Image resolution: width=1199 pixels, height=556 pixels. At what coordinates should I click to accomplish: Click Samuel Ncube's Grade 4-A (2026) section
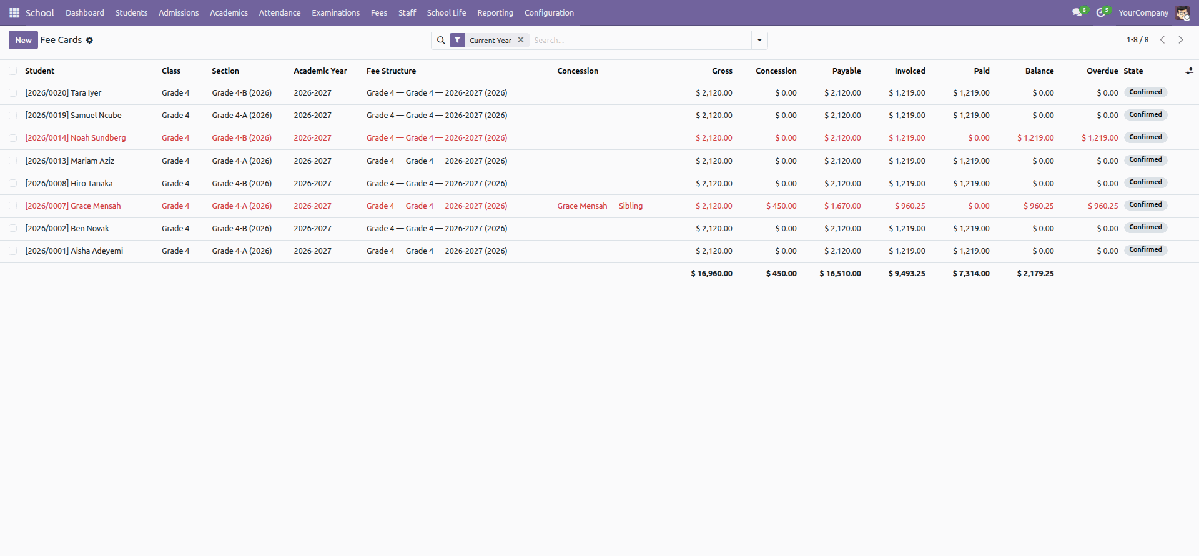[x=242, y=115]
